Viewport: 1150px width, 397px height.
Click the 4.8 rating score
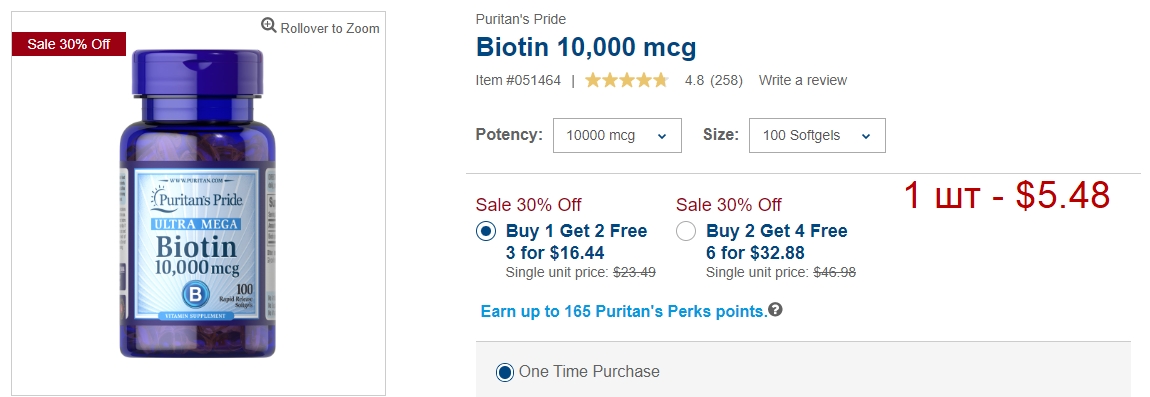tap(695, 80)
